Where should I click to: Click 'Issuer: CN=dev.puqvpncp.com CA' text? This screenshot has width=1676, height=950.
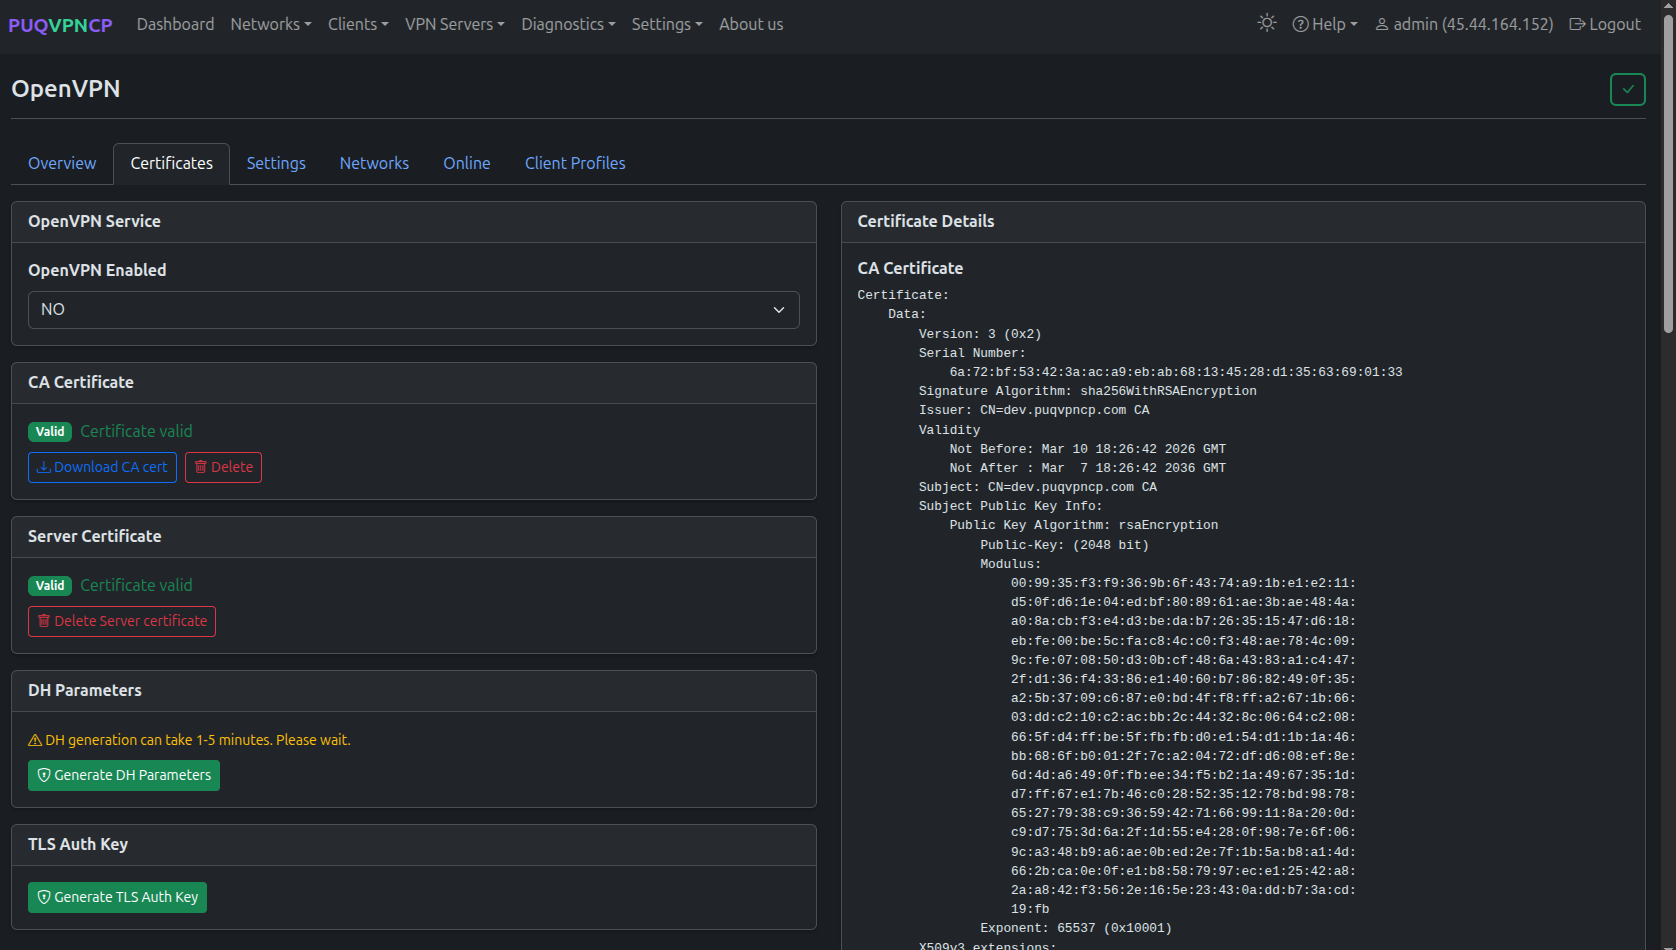1034,410
